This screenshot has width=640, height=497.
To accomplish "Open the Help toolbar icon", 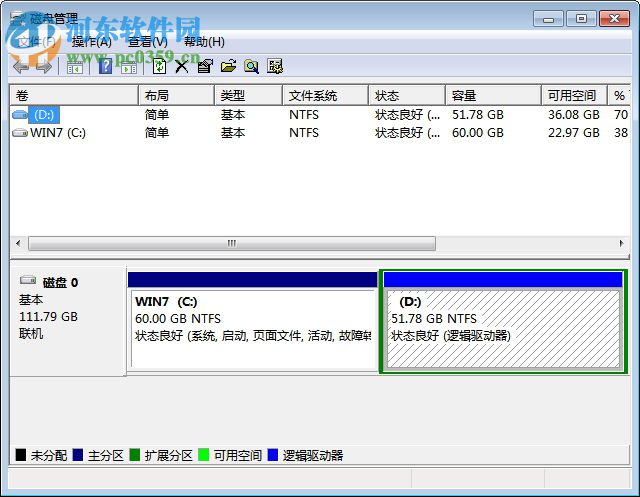I will point(106,66).
